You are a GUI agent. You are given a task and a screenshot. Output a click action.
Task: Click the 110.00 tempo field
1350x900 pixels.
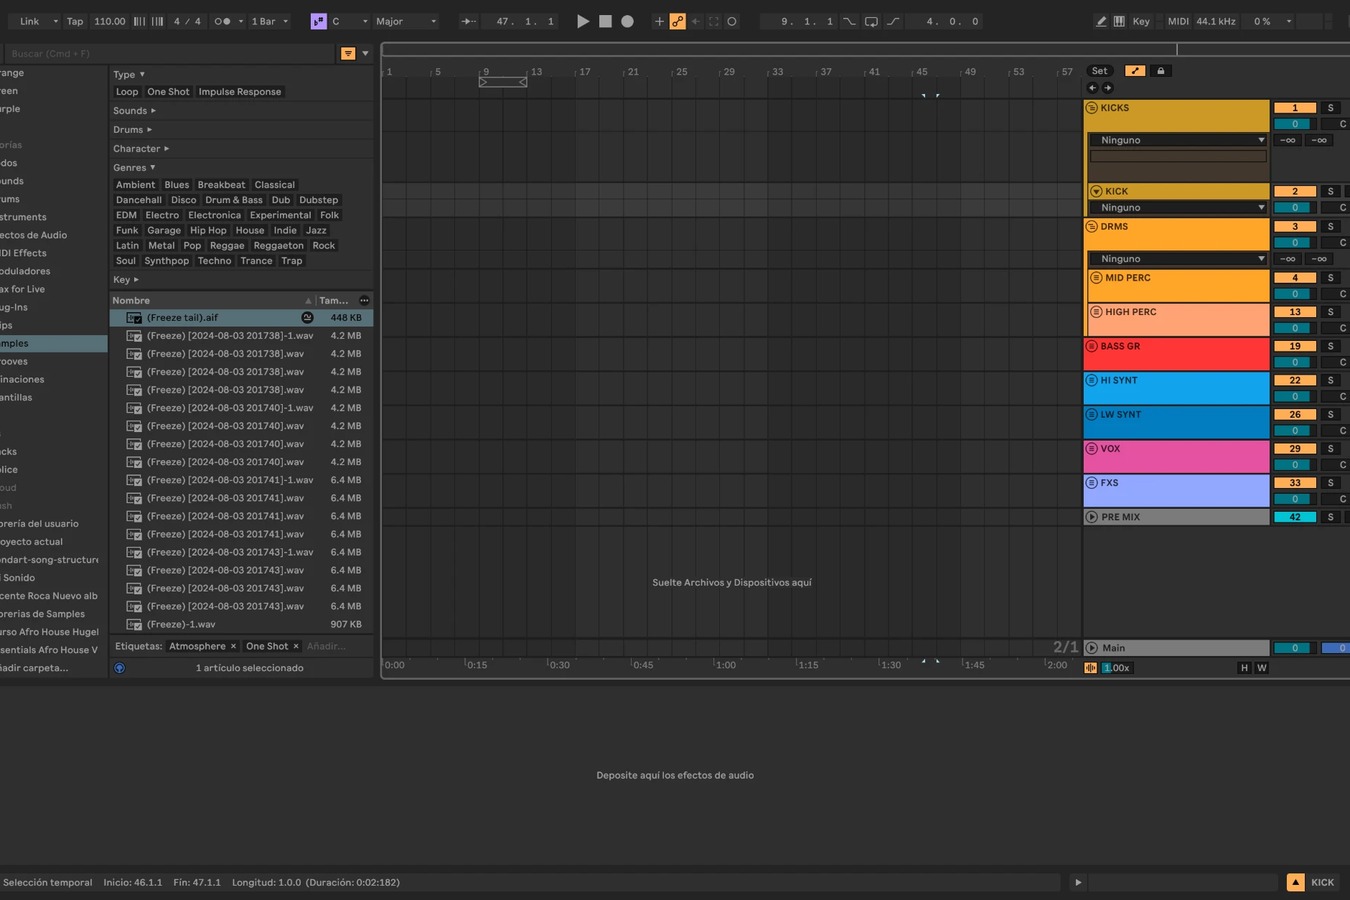(x=110, y=21)
